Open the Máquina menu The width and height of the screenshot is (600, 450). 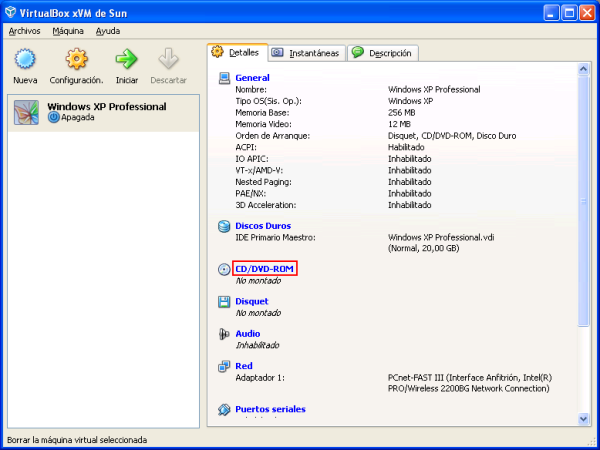click(68, 31)
